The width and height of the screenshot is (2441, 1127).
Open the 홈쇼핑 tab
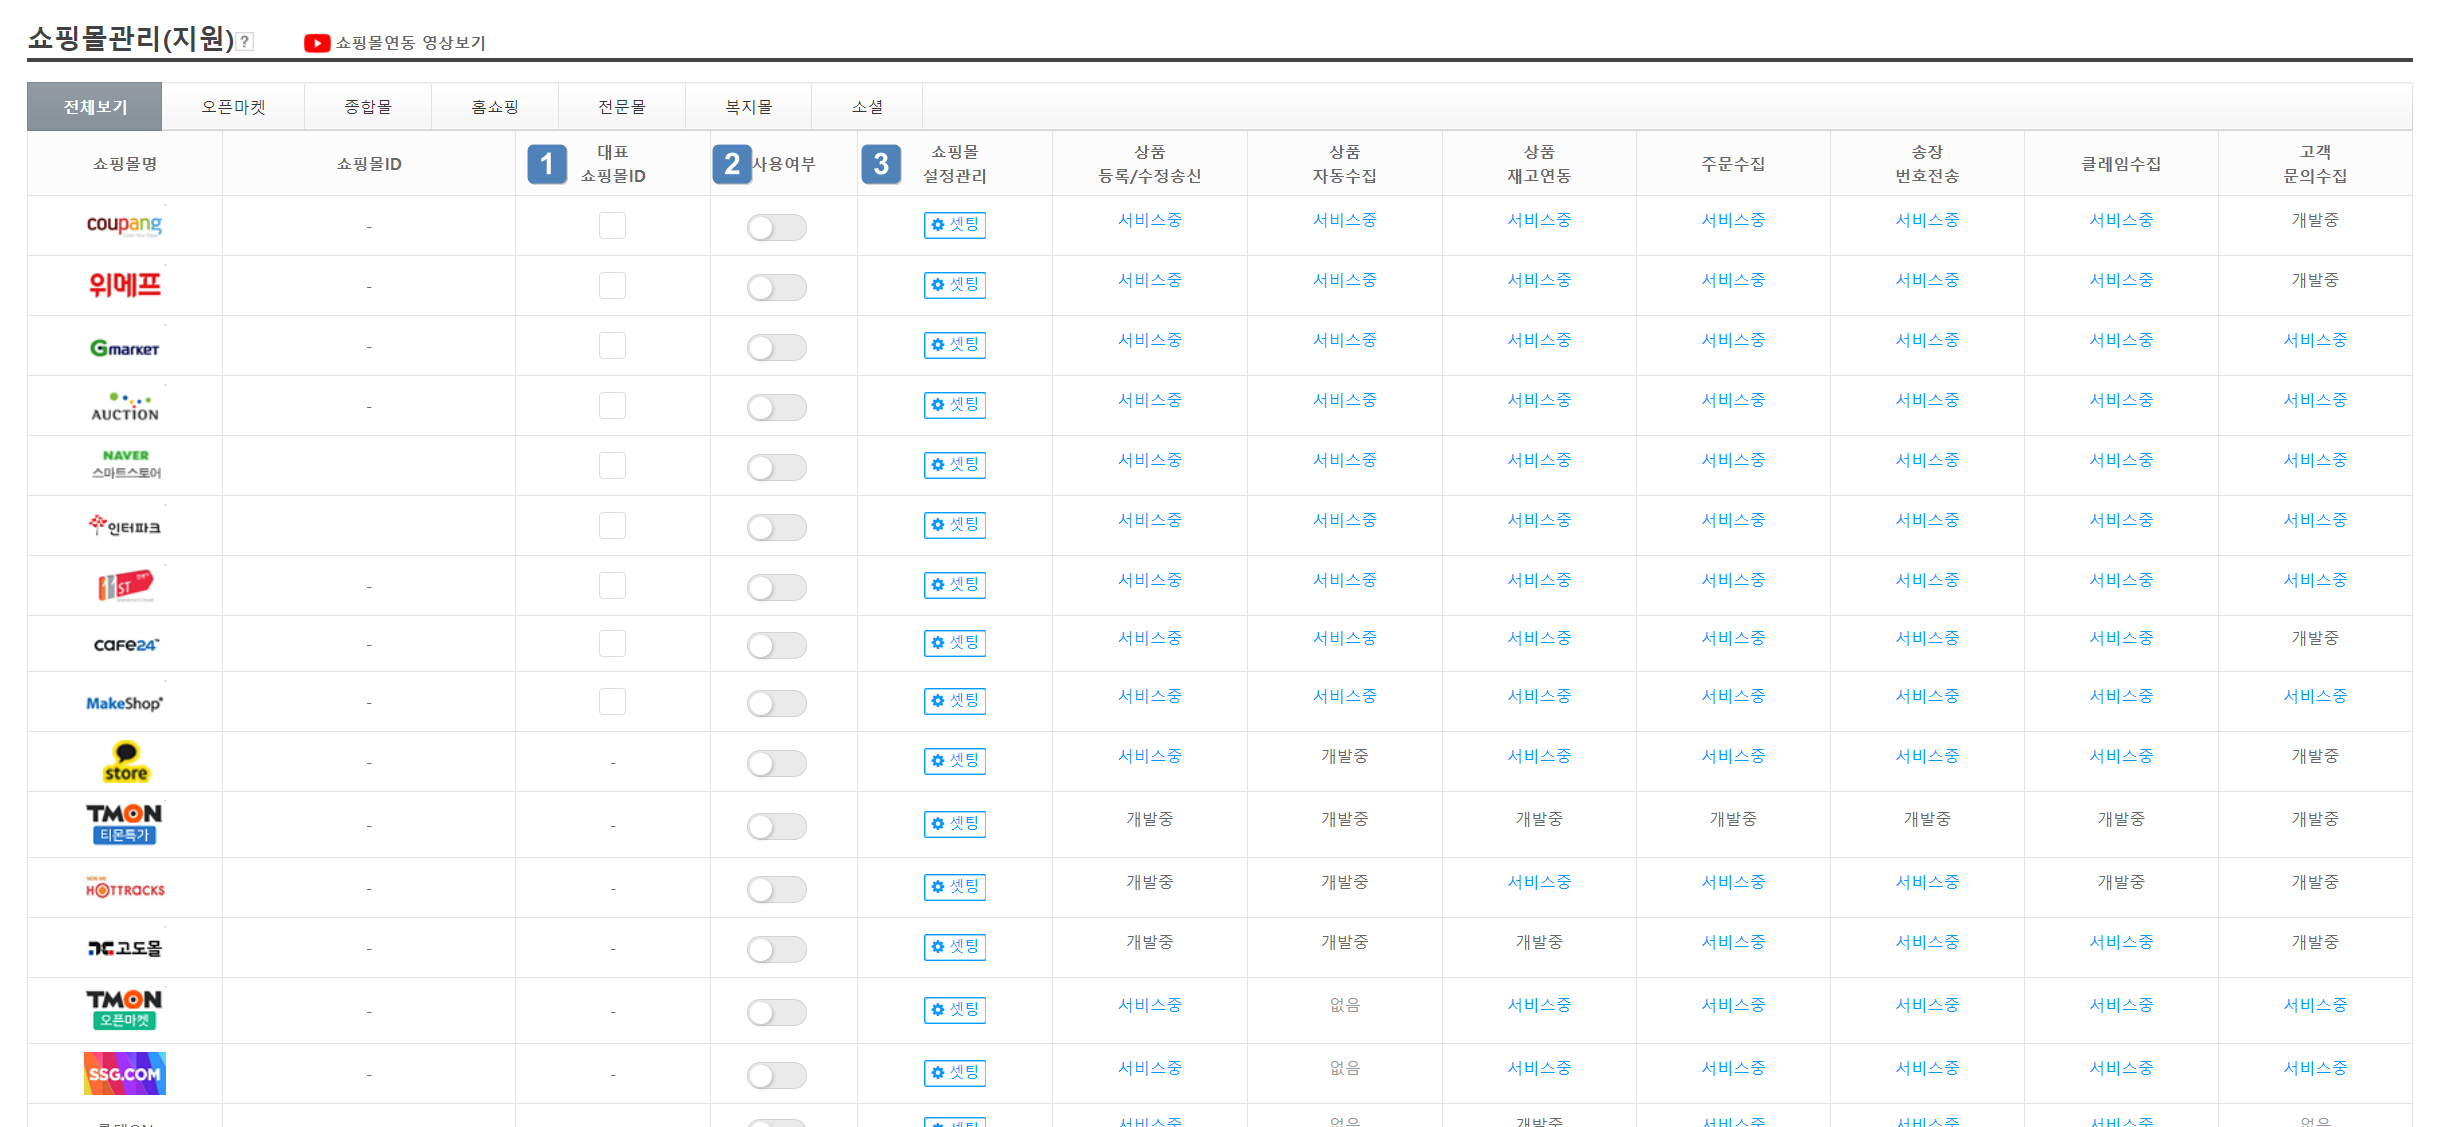[x=495, y=107]
